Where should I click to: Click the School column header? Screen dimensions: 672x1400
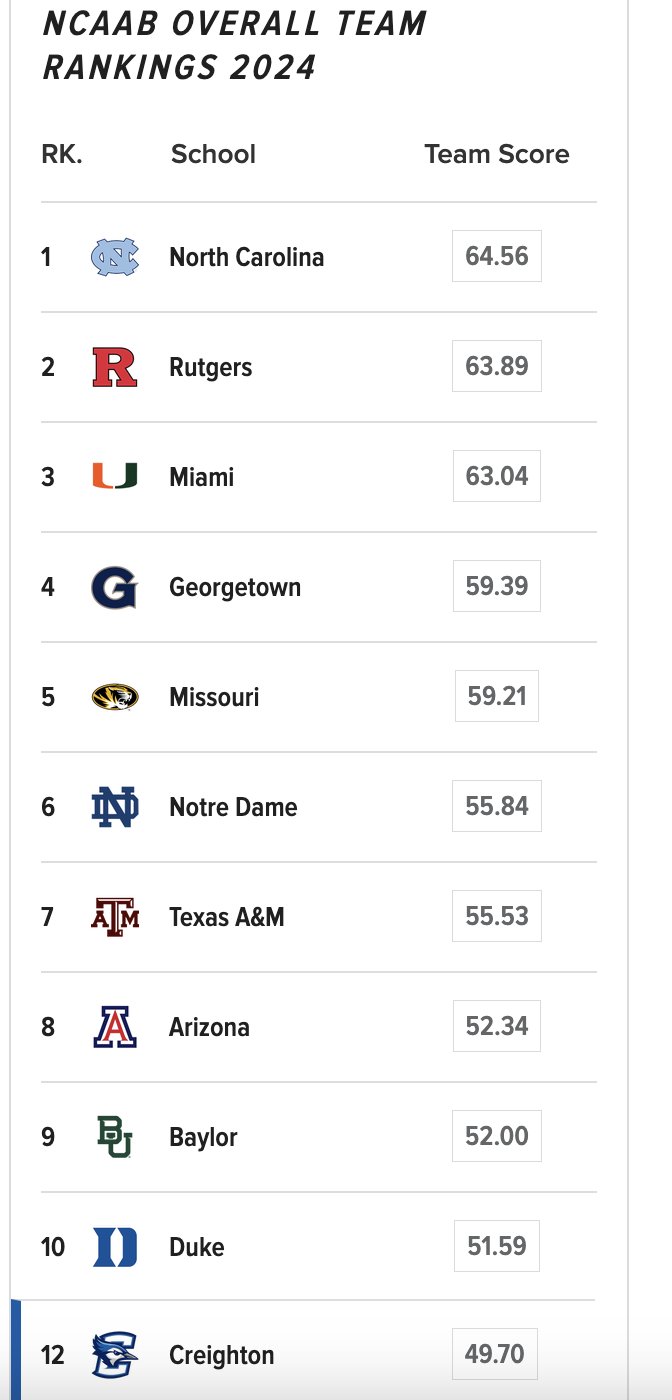pos(213,154)
